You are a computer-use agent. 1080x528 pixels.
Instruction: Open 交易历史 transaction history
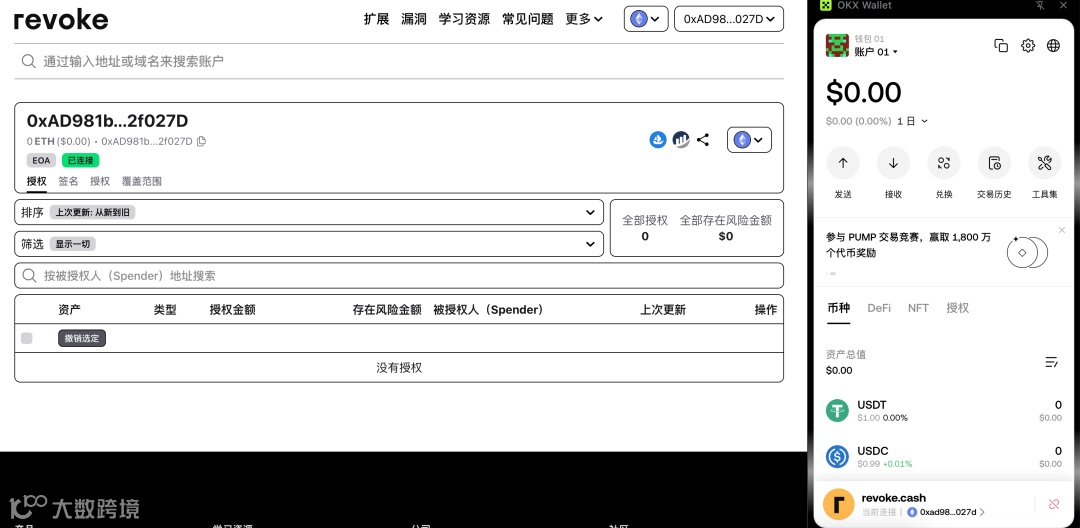pos(994,163)
